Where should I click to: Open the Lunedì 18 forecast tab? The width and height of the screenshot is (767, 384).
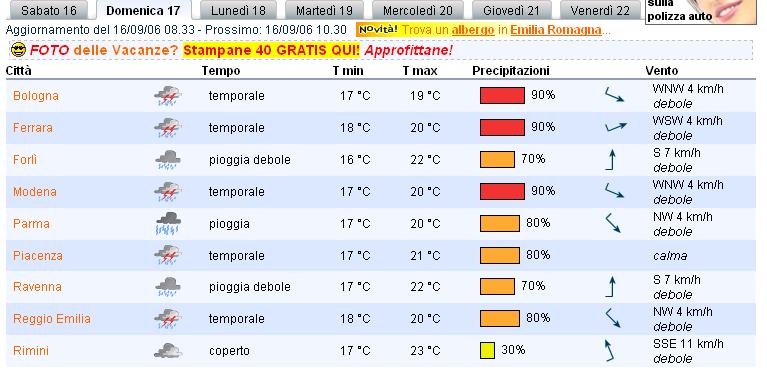(x=238, y=10)
